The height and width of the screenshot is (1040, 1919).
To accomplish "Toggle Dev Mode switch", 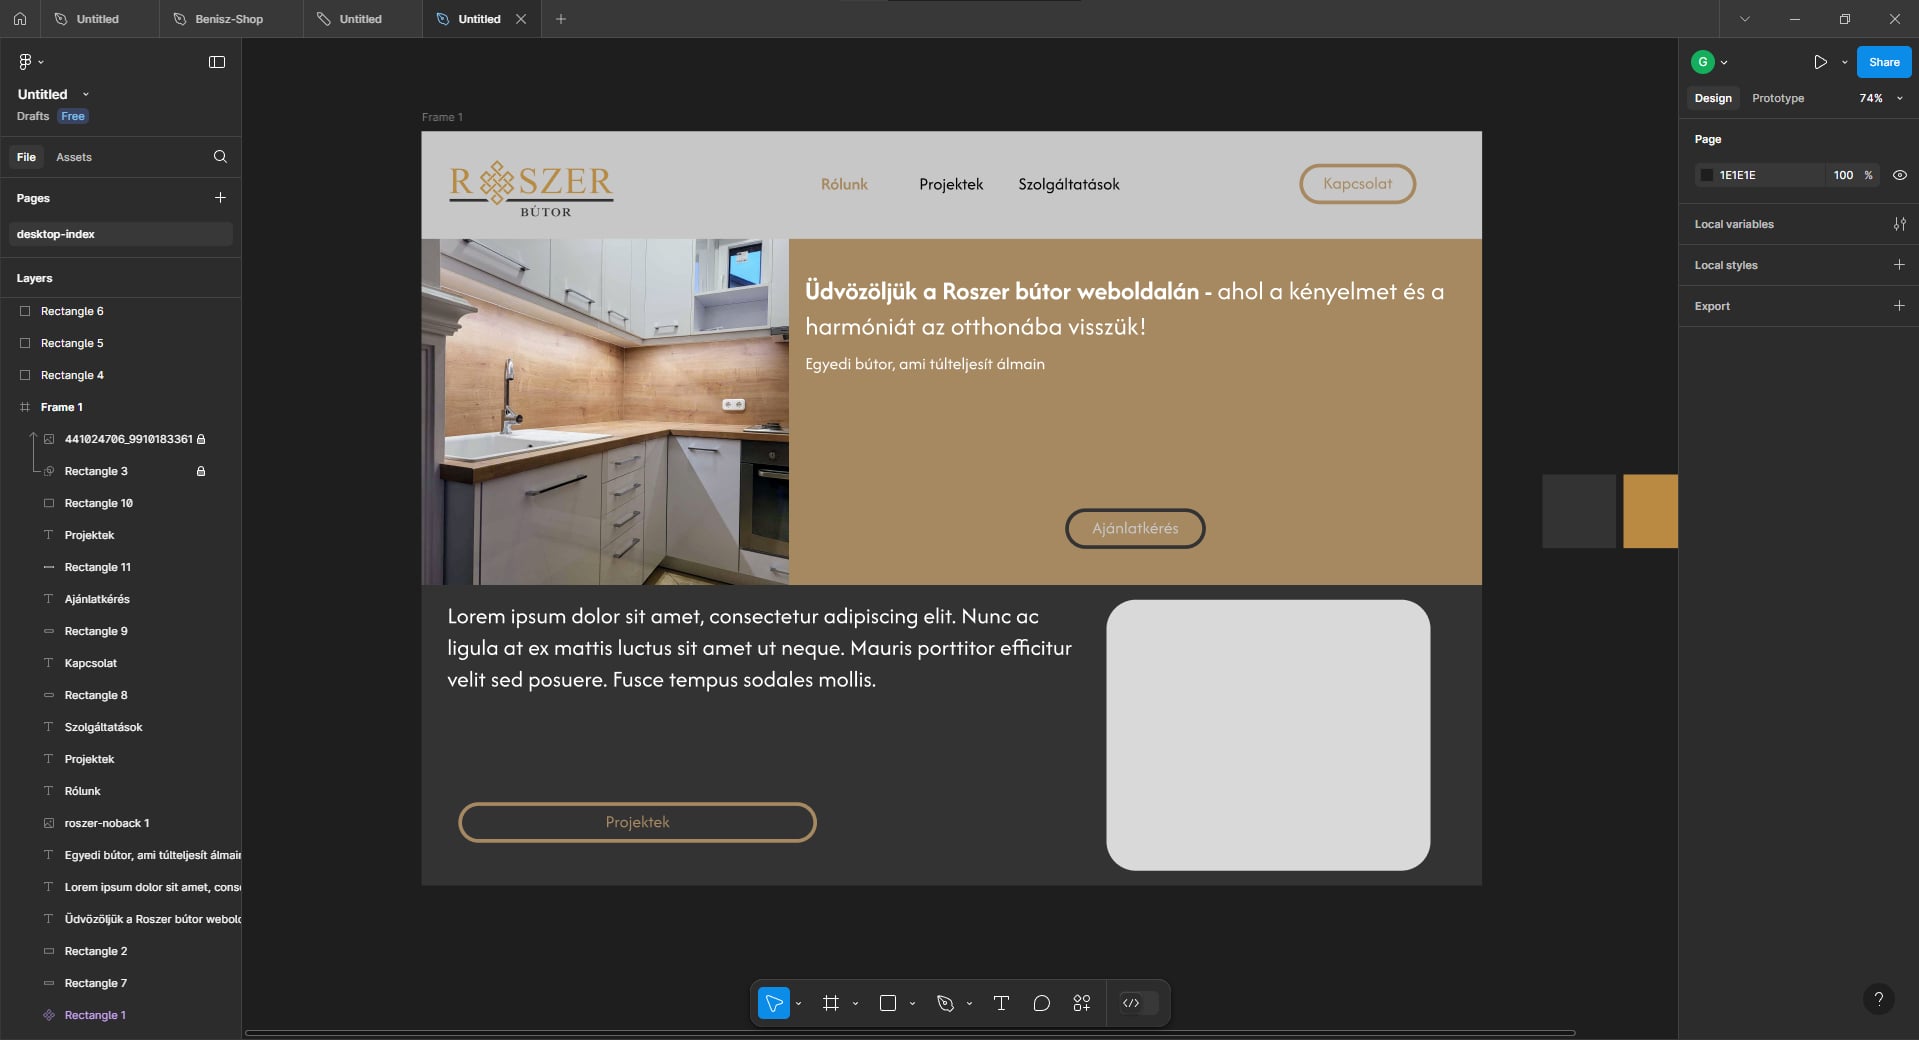I will click(x=1138, y=1003).
